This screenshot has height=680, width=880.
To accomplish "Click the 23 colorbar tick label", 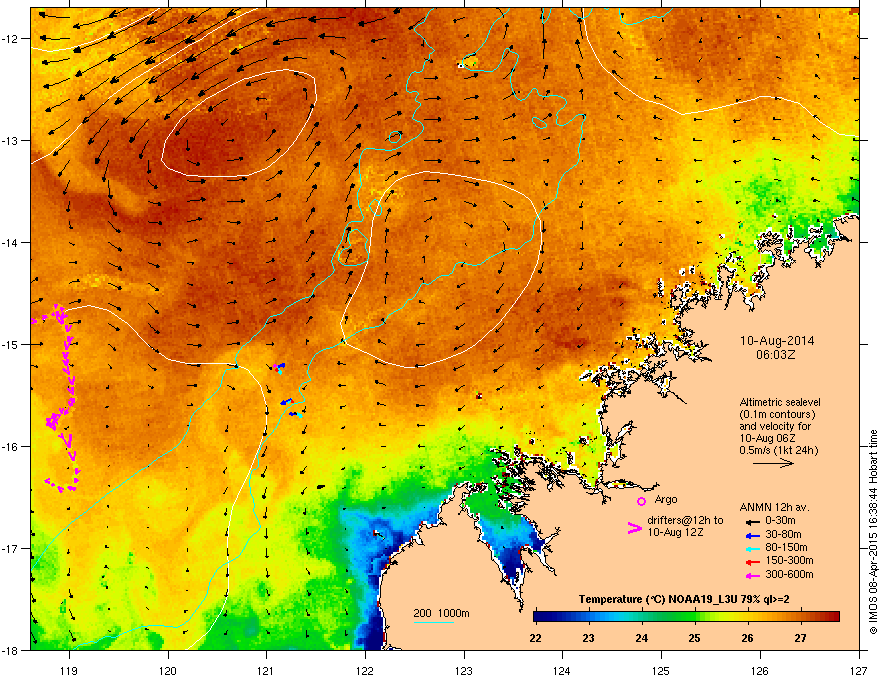I will click(588, 638).
